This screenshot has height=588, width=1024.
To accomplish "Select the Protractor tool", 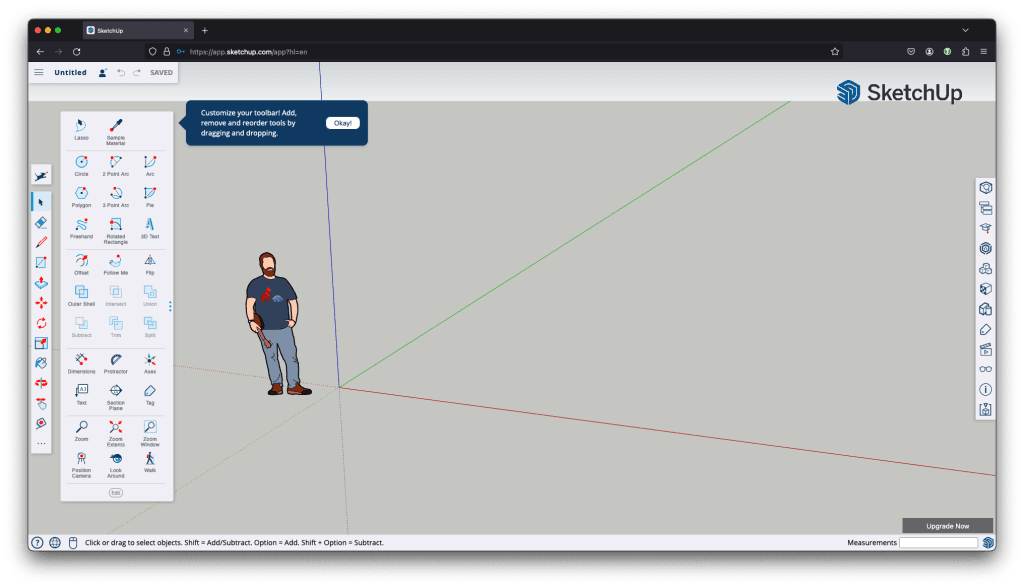I will [116, 361].
